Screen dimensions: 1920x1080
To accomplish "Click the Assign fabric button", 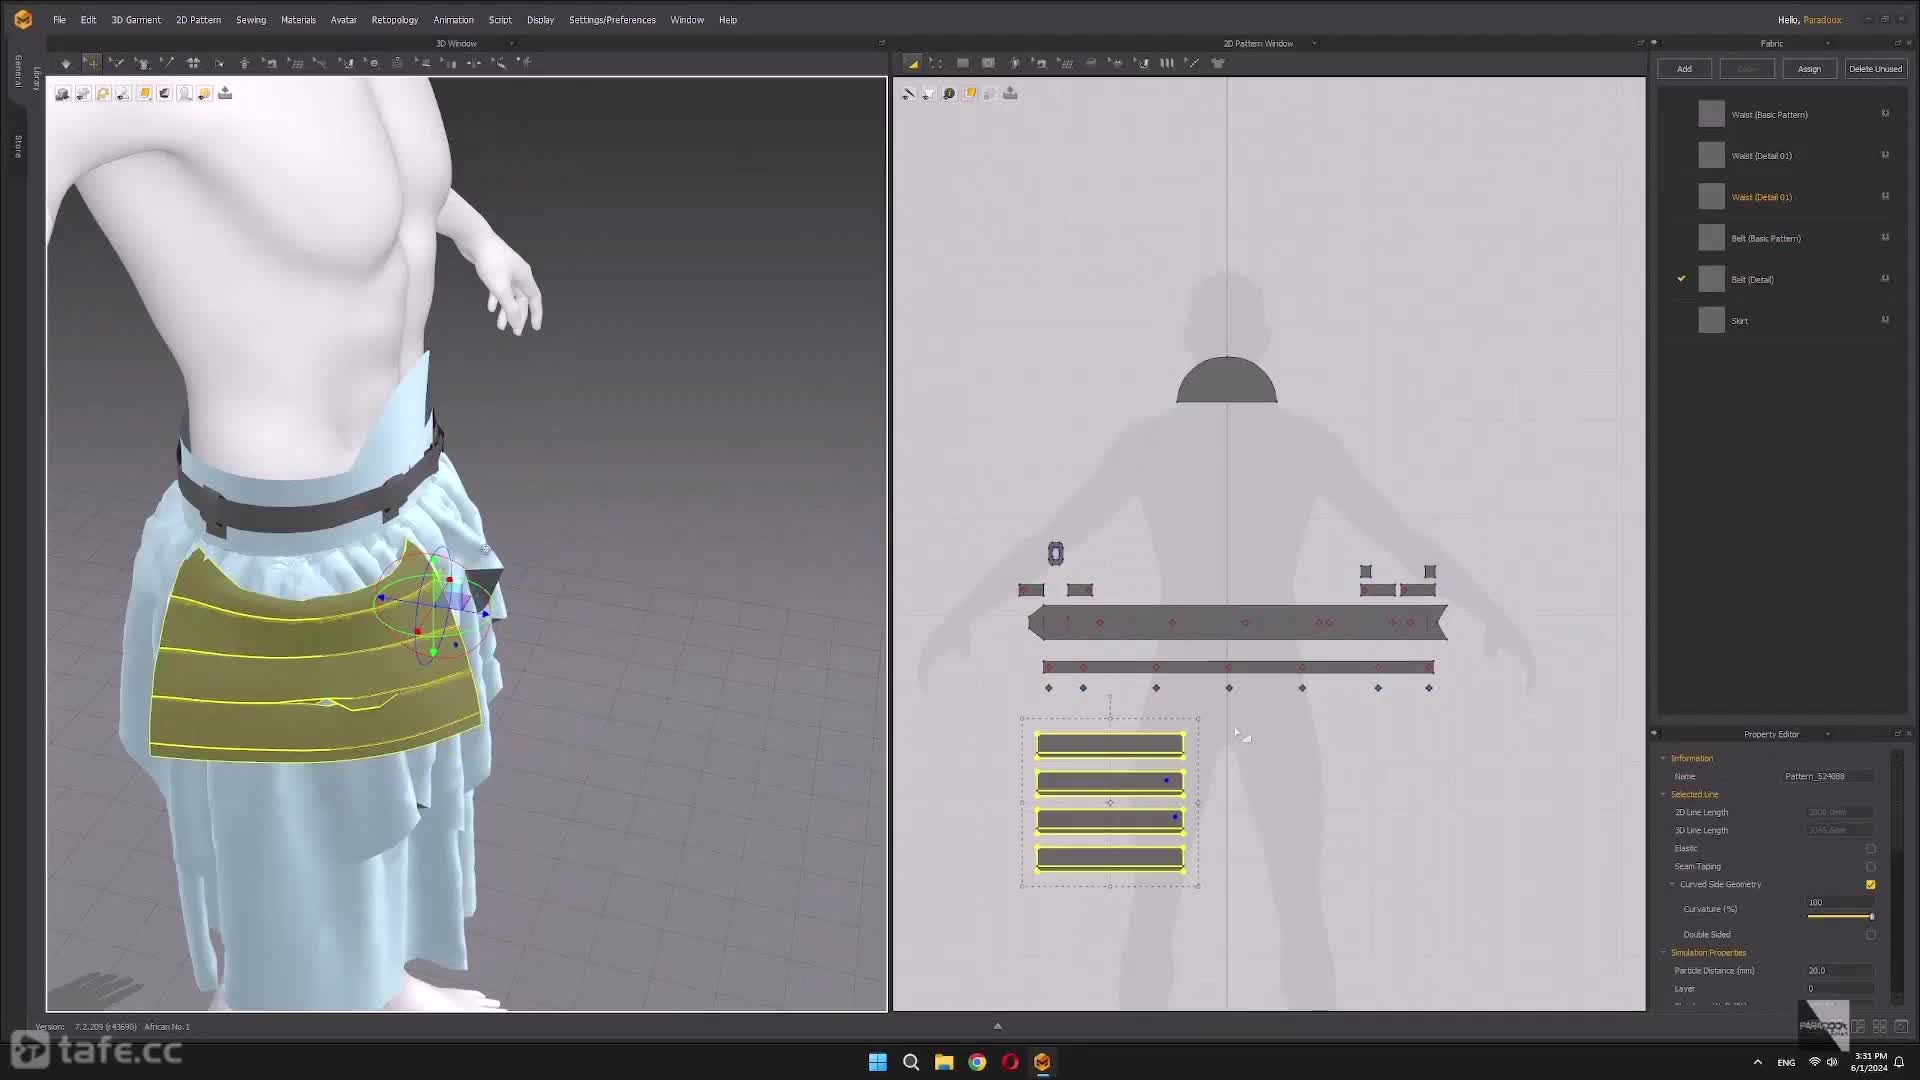I will [1809, 69].
